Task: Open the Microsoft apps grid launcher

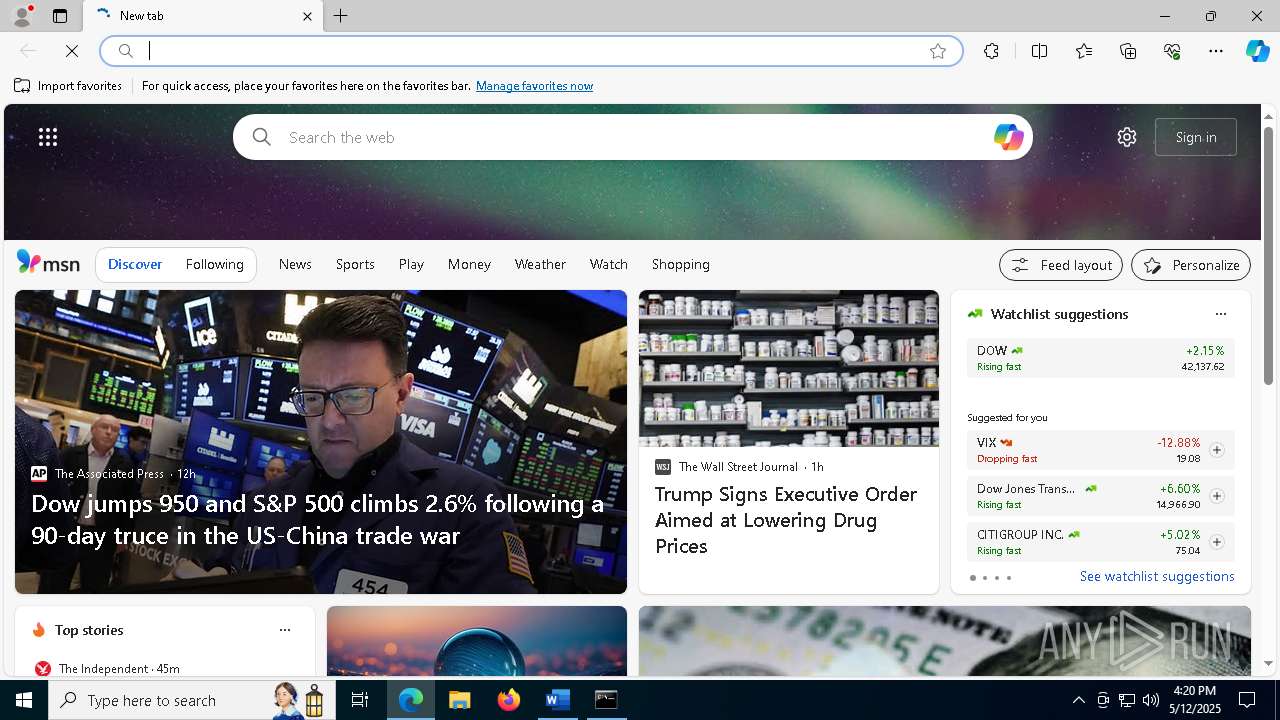Action: 48,137
